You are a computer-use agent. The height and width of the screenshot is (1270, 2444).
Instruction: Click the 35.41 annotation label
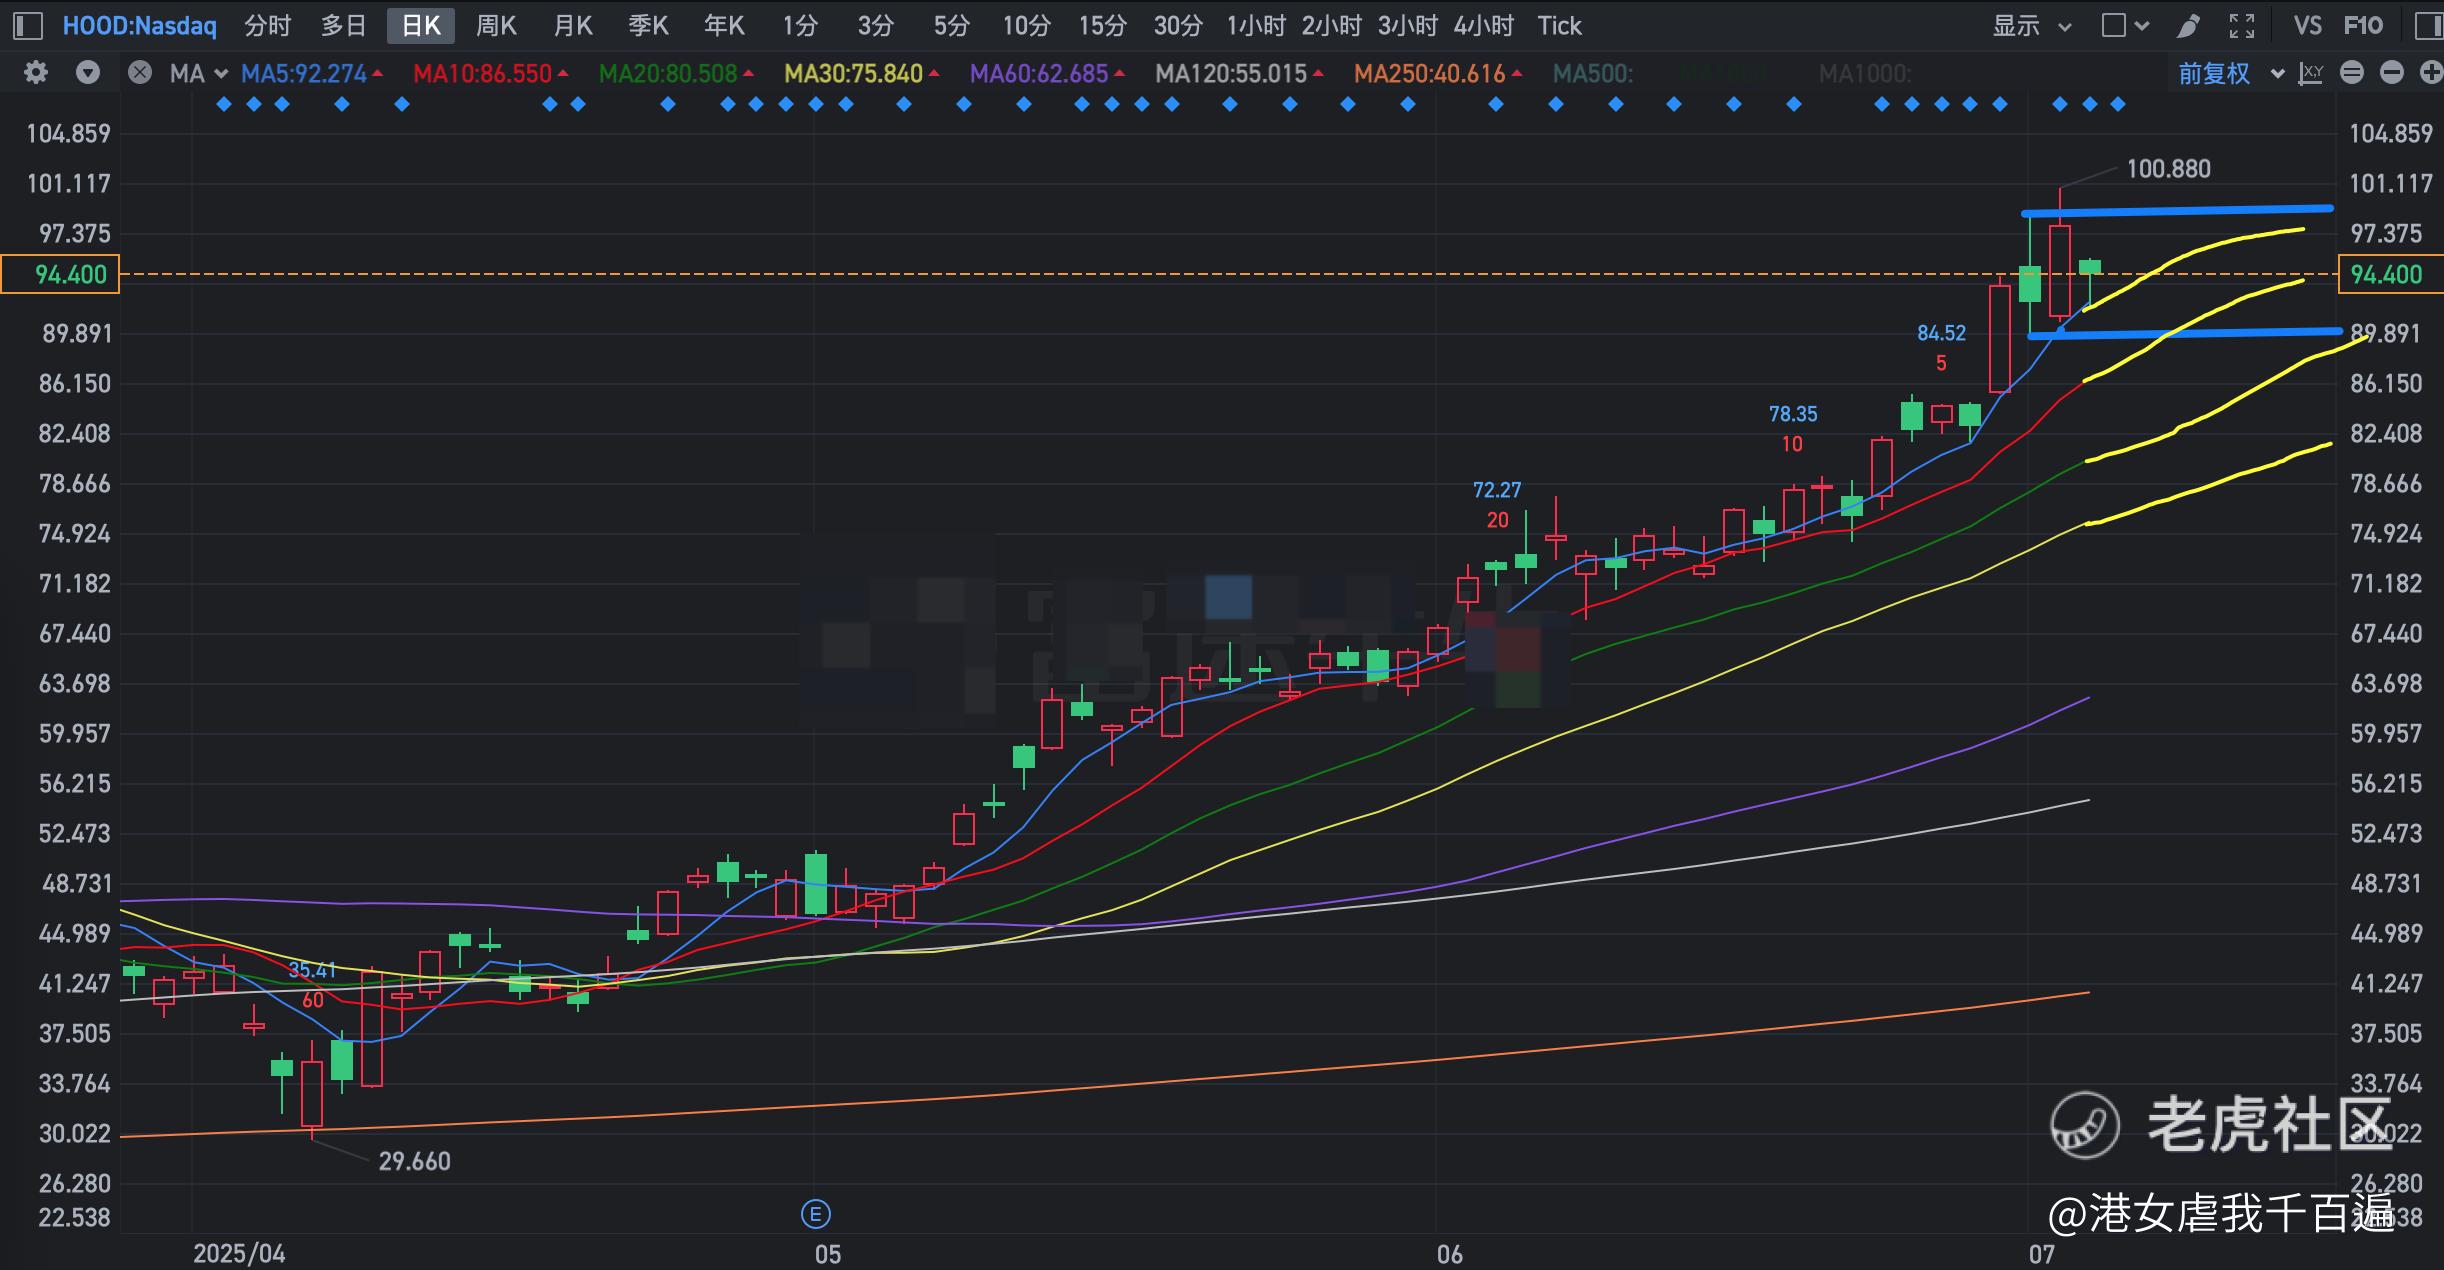click(x=312, y=970)
